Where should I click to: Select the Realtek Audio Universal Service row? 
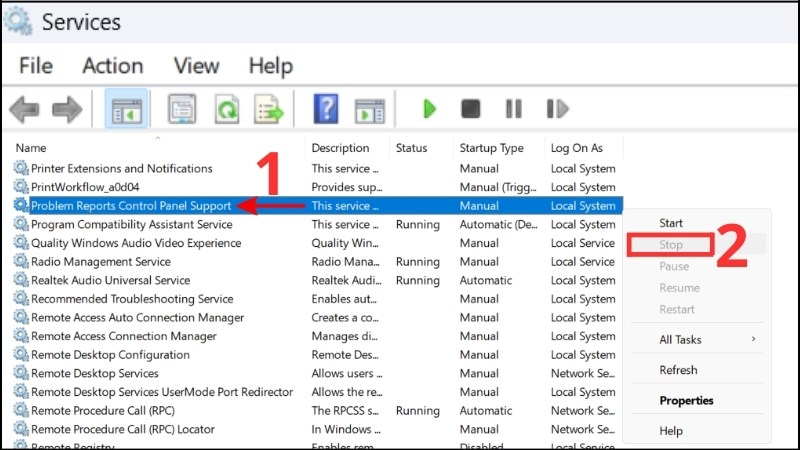click(x=110, y=280)
